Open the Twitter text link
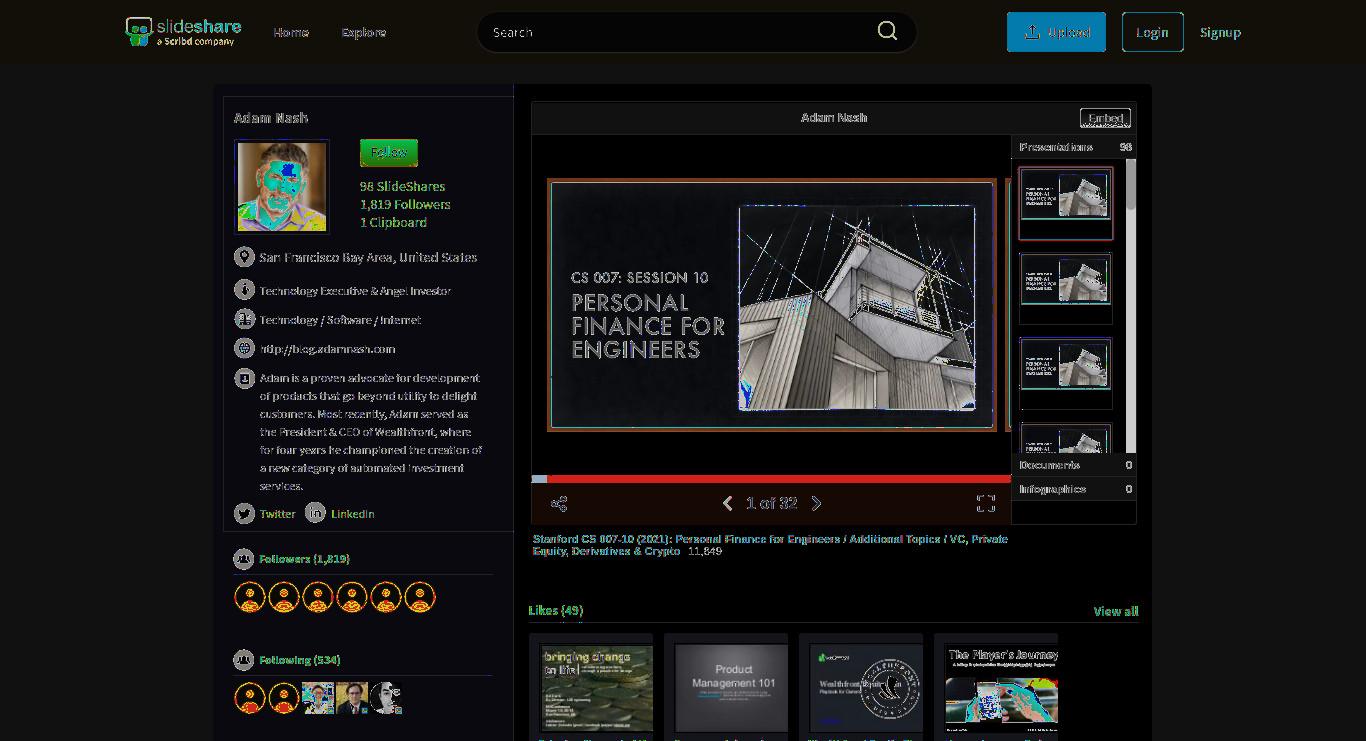This screenshot has width=1366, height=741. point(277,514)
